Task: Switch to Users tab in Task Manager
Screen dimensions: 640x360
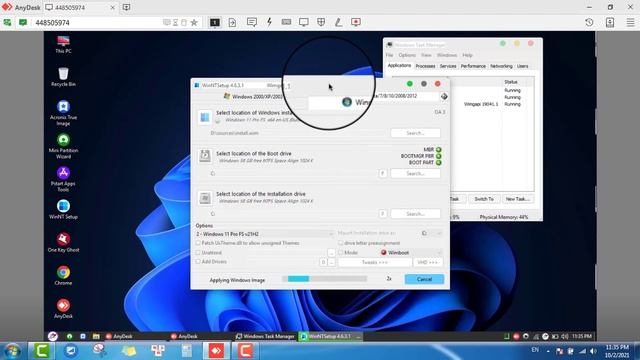Action: point(522,66)
